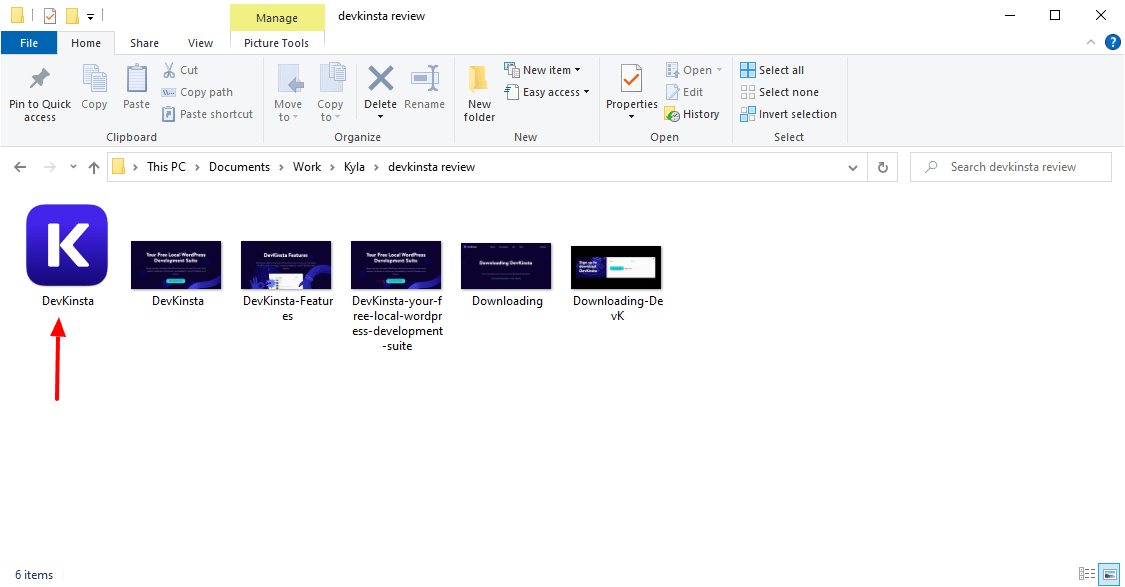
Task: Open the Easy access dropdown
Action: [547, 92]
